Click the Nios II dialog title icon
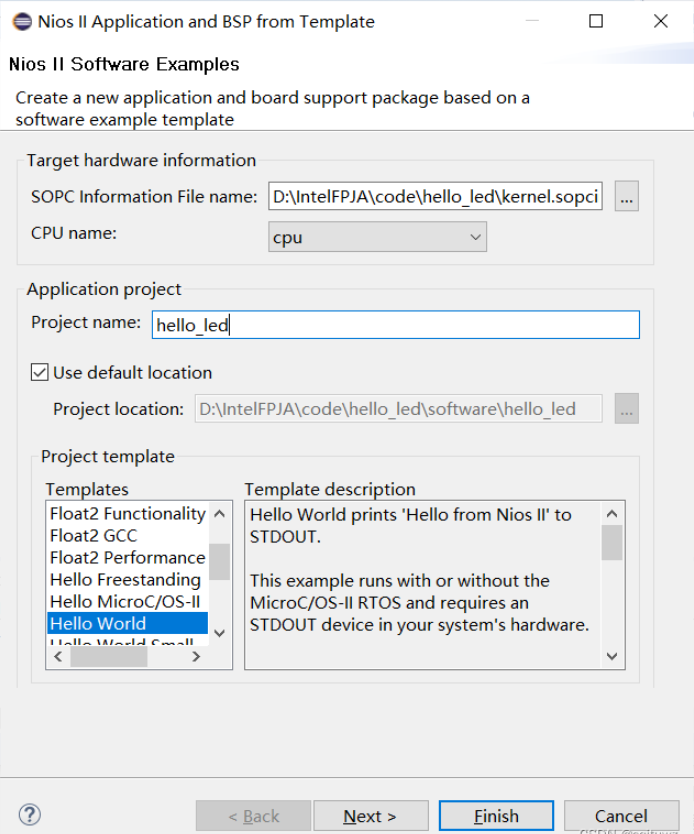 coord(21,21)
